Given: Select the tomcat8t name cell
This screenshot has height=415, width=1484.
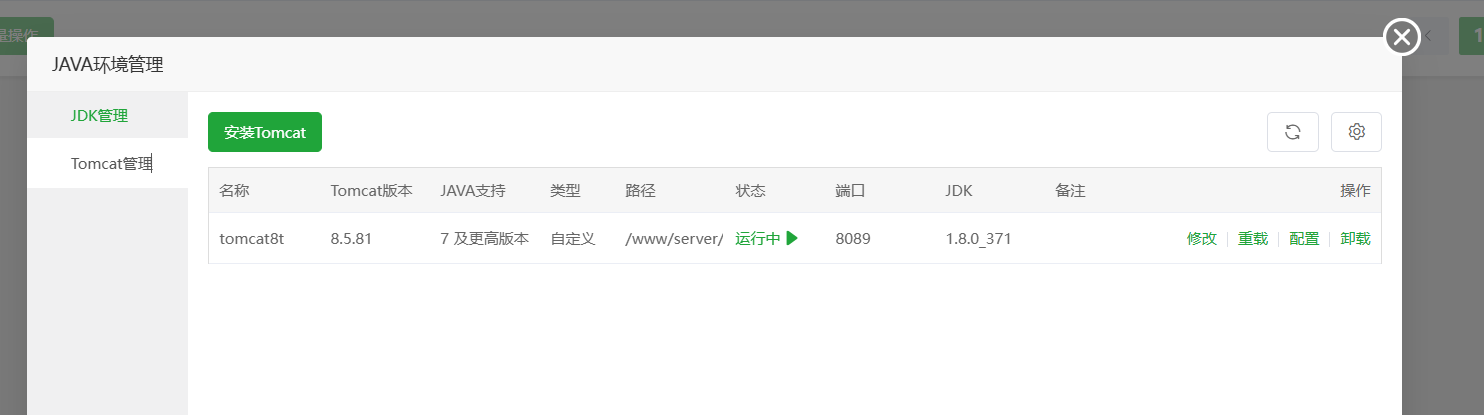Looking at the screenshot, I should click(252, 239).
